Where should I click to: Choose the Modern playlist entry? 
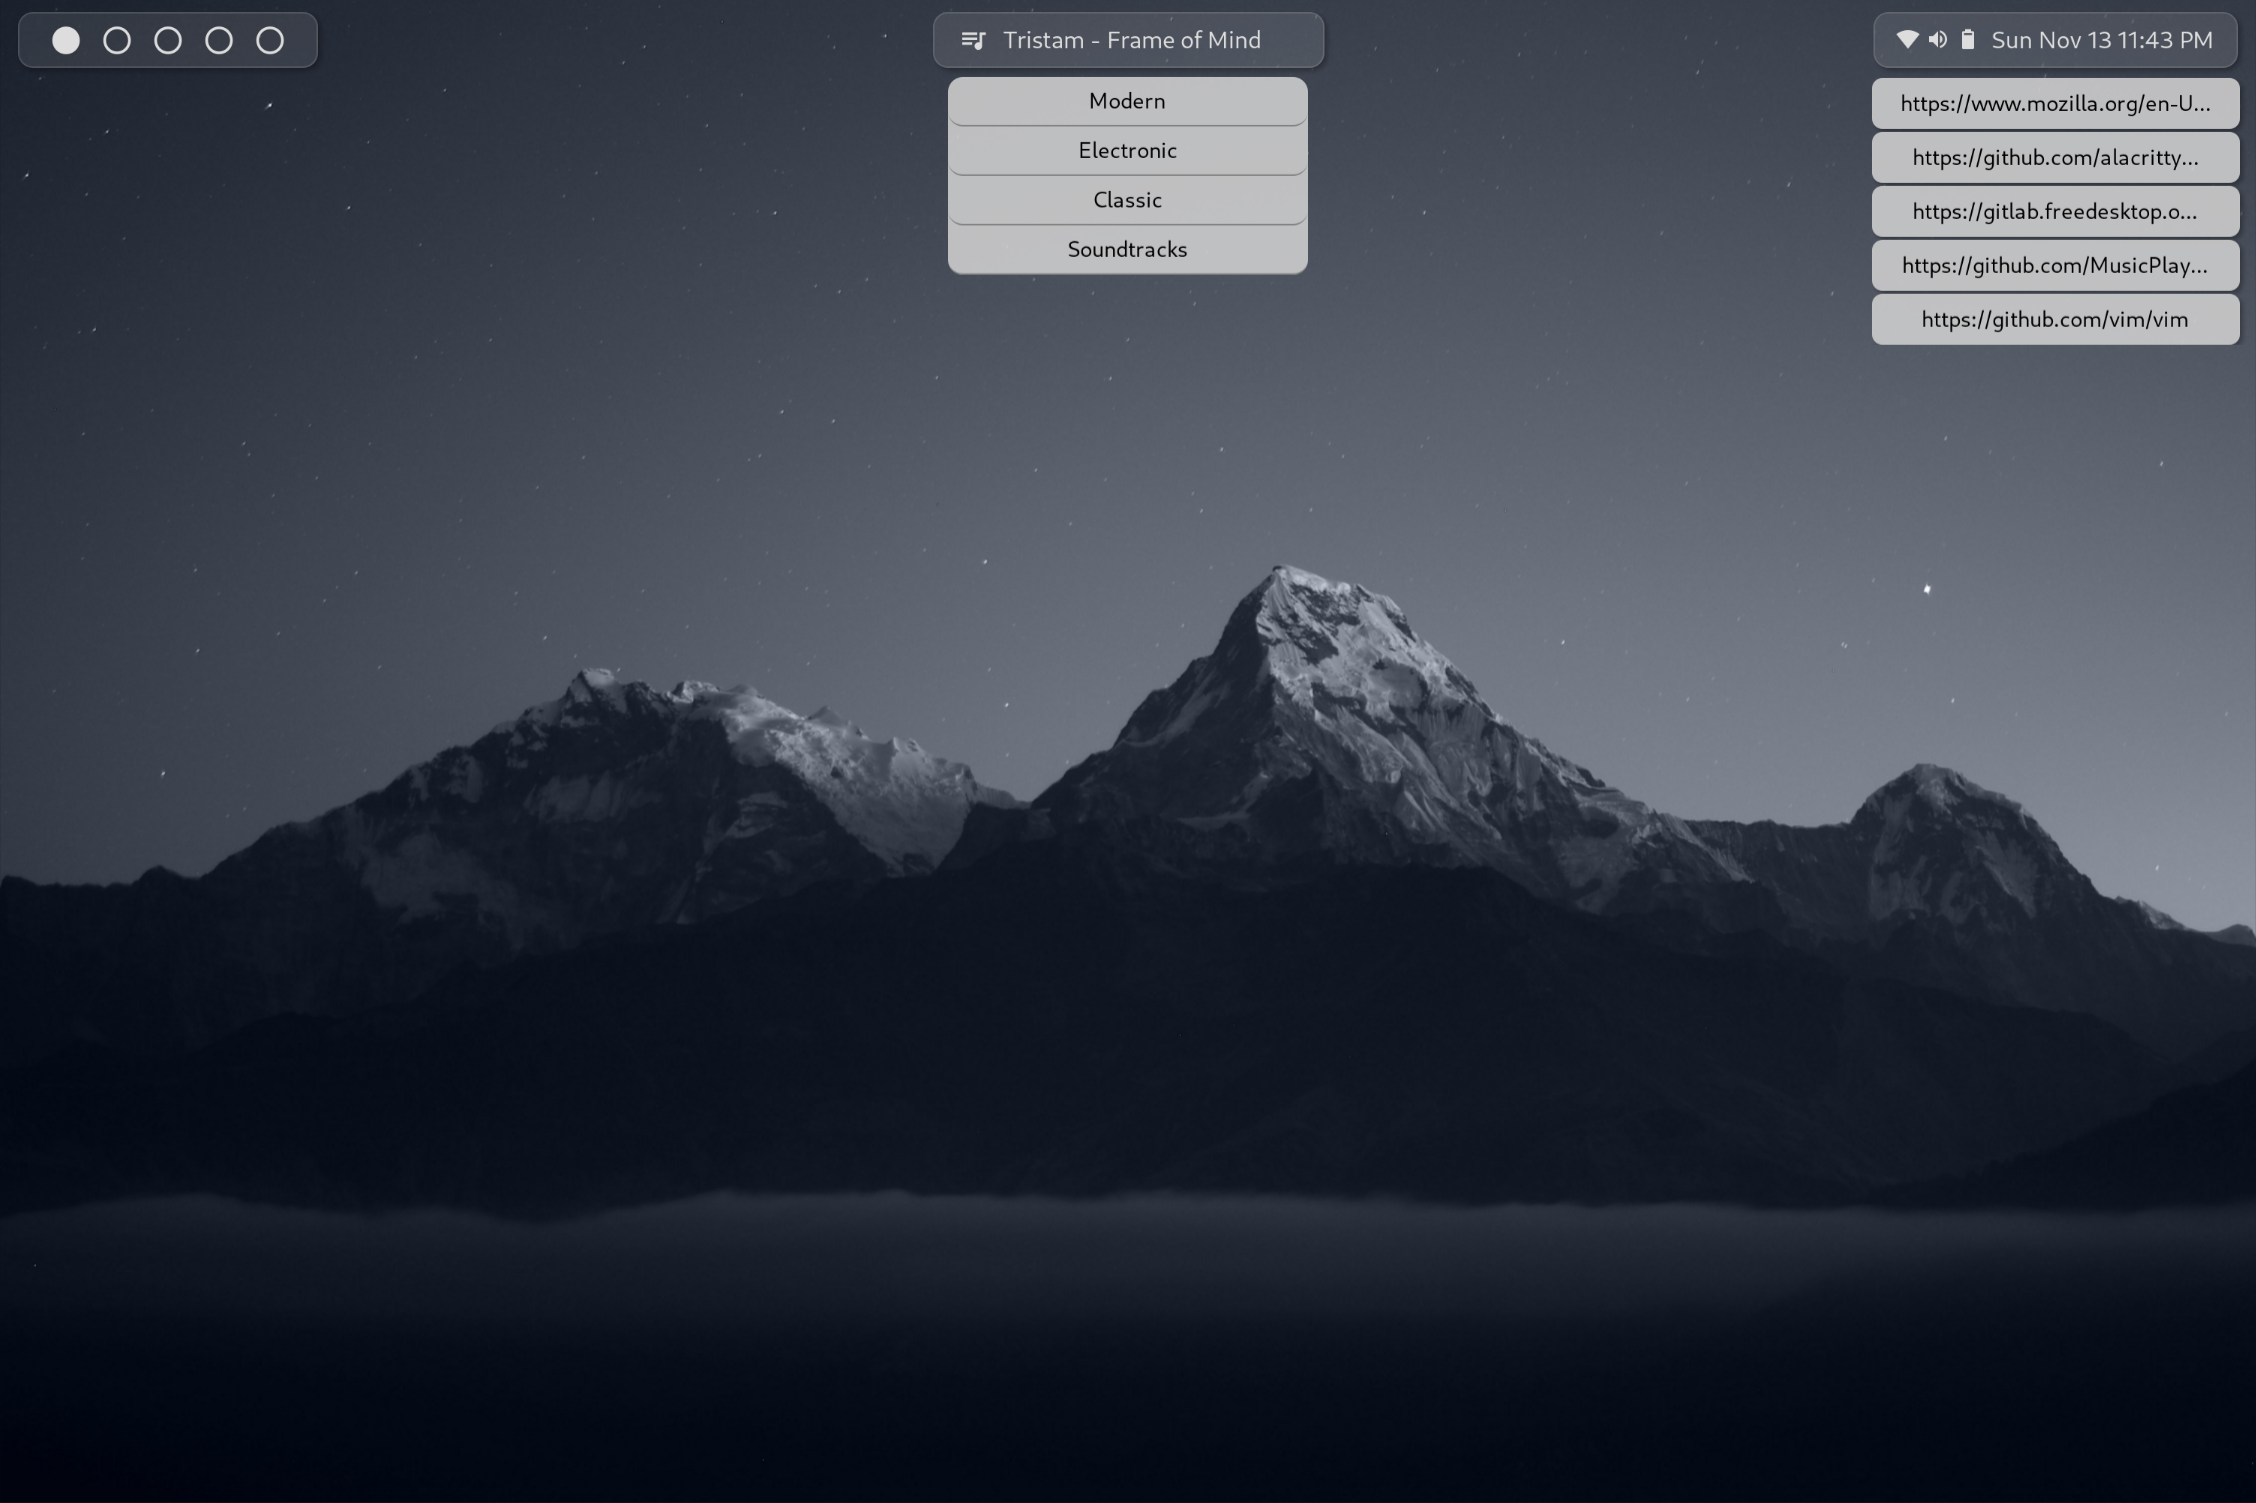(1127, 101)
